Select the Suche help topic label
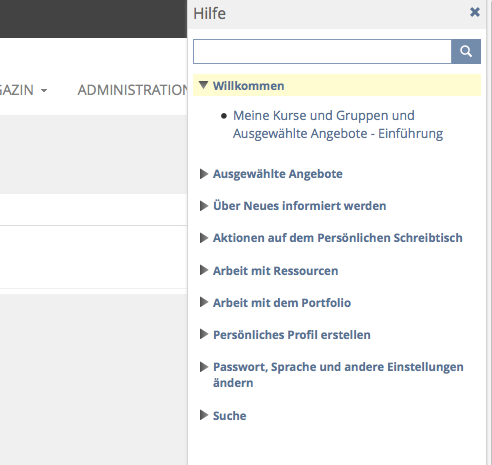 [230, 416]
